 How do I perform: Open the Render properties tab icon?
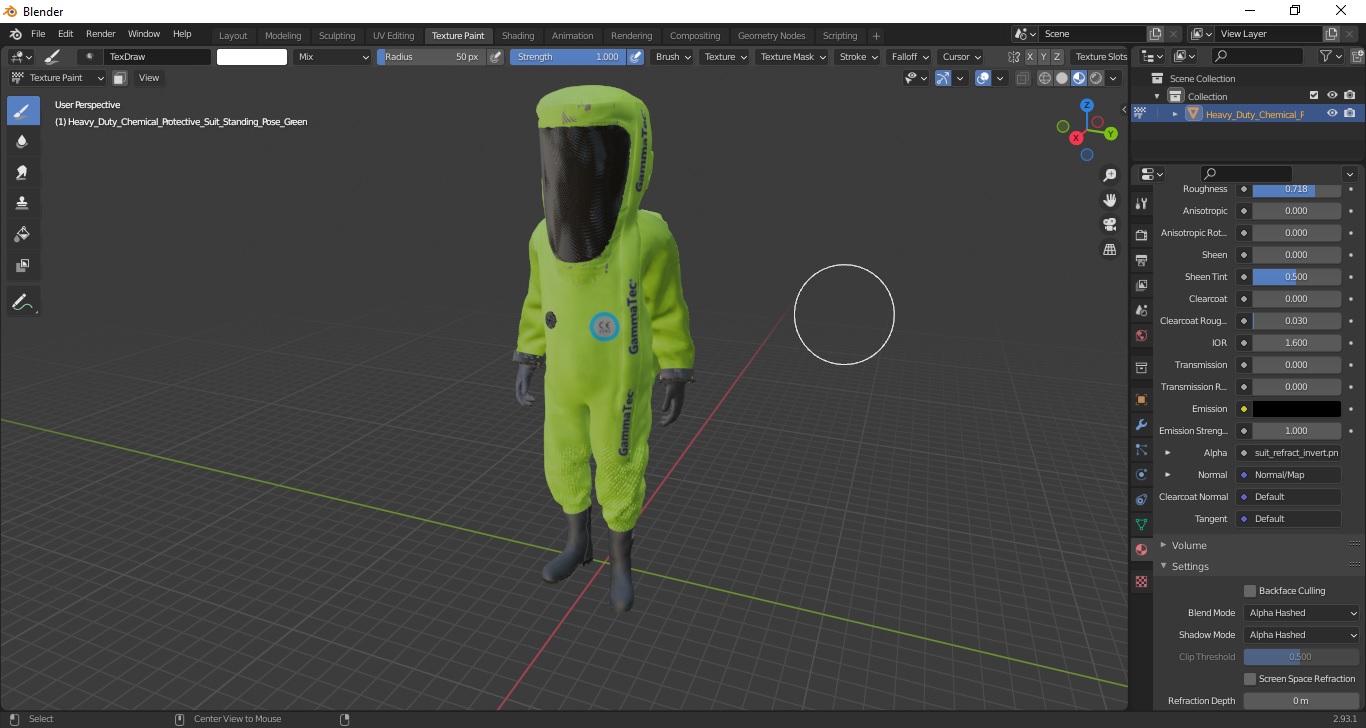pyautogui.click(x=1141, y=235)
